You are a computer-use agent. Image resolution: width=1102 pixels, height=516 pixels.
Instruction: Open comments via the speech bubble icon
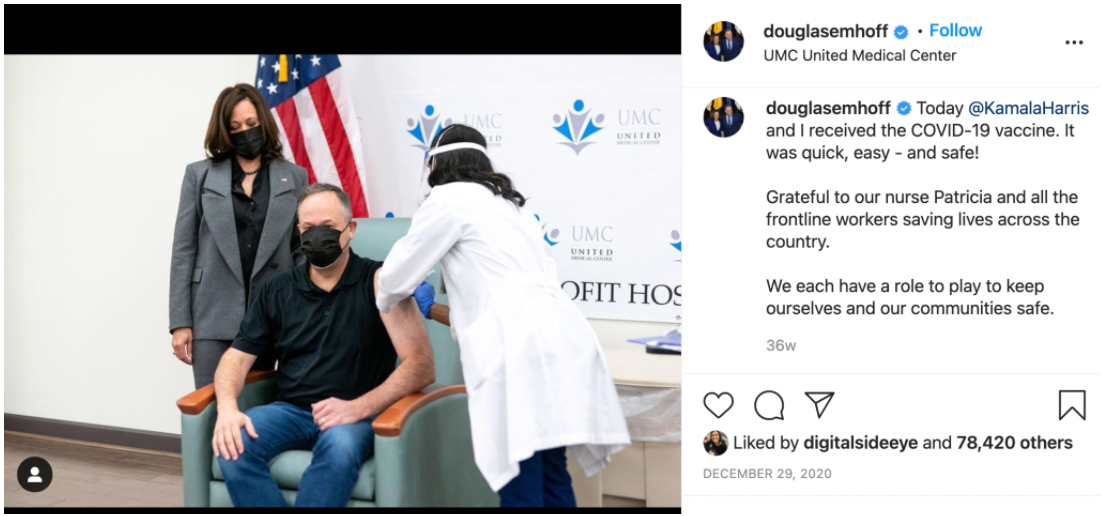pos(769,405)
